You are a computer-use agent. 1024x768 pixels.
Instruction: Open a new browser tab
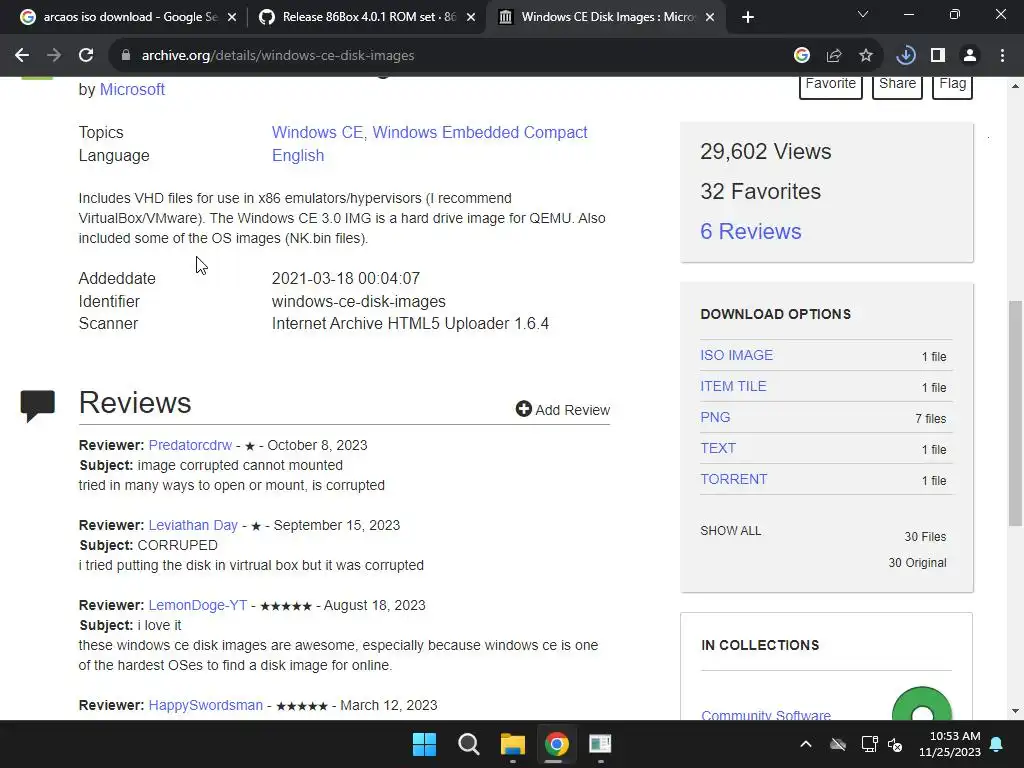[x=748, y=17]
